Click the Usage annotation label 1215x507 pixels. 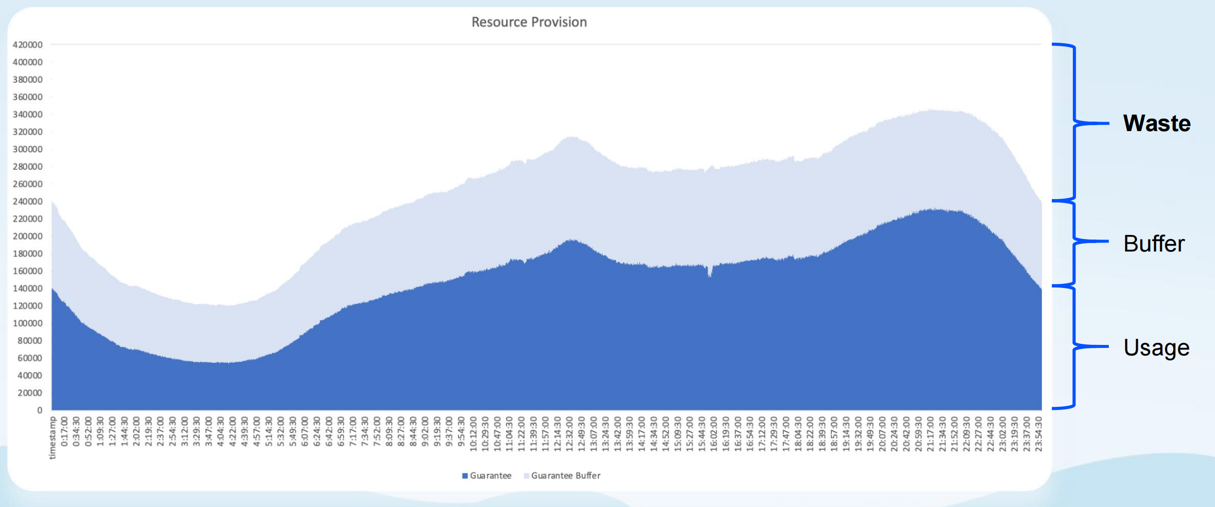pos(1157,347)
